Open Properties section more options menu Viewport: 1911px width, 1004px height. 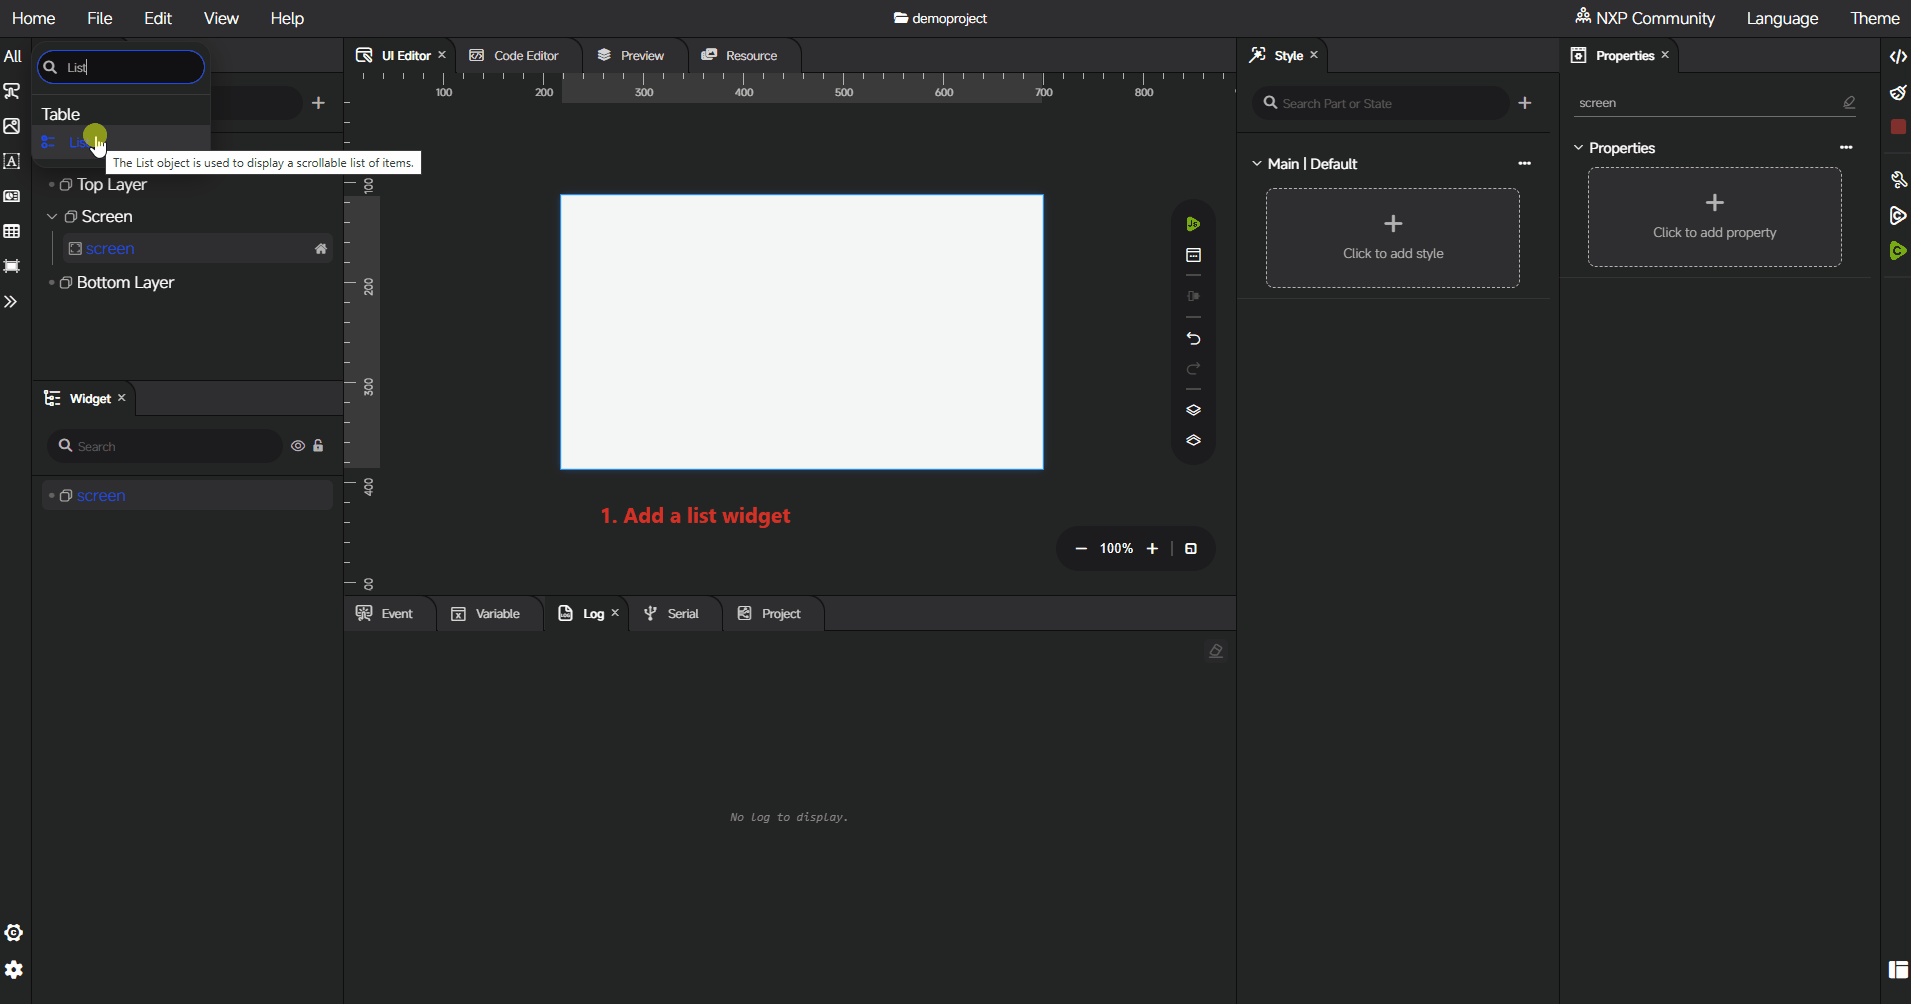pos(1846,147)
